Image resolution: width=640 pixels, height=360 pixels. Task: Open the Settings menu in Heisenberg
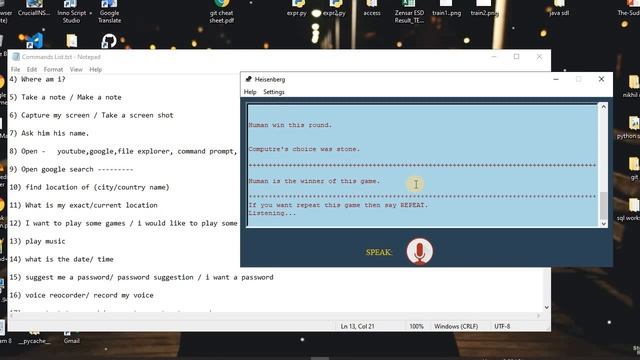(274, 92)
